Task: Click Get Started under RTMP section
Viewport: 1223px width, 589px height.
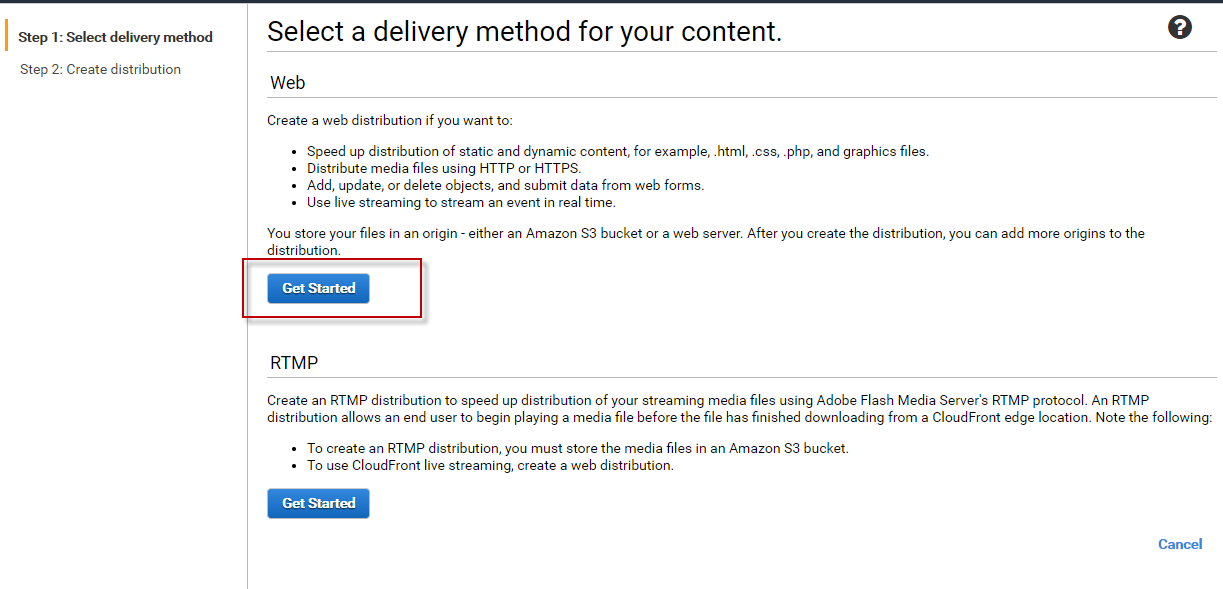Action: 318,503
